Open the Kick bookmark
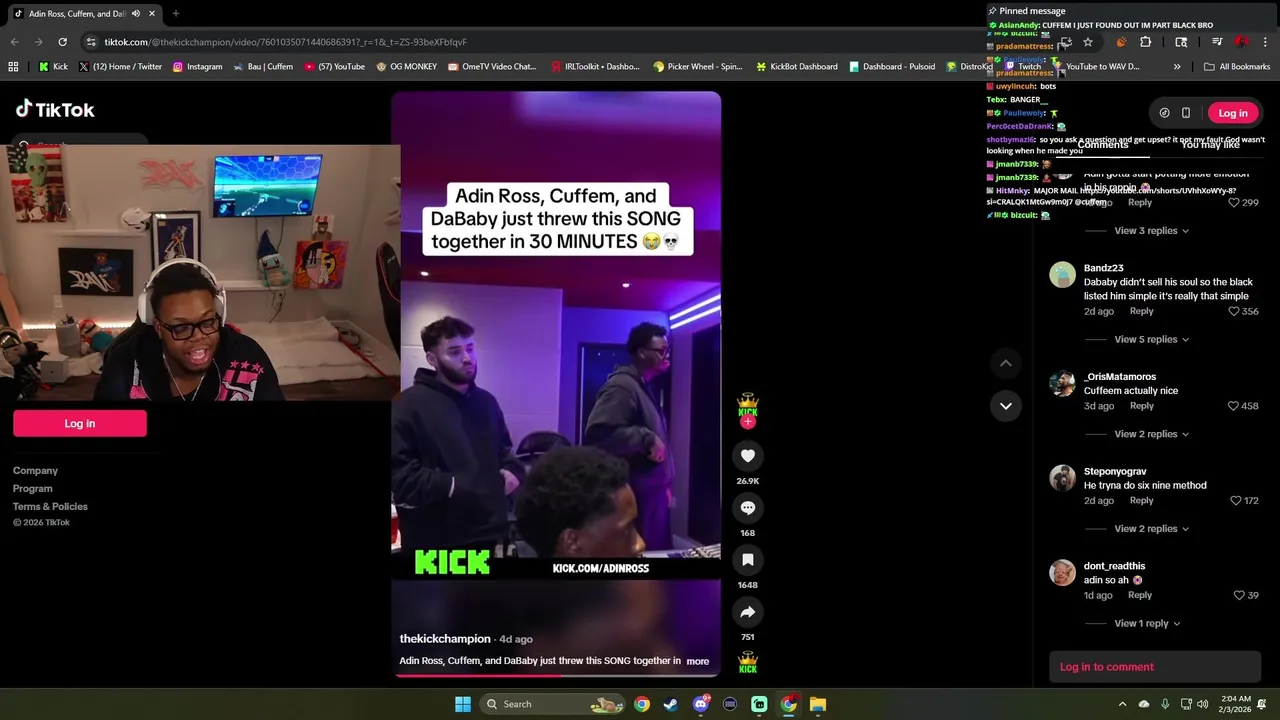 (x=53, y=67)
